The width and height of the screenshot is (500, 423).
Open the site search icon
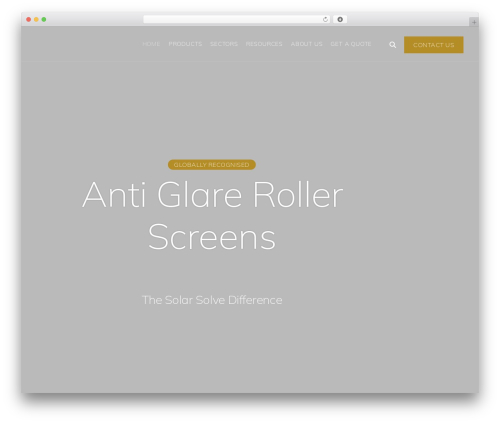(392, 45)
